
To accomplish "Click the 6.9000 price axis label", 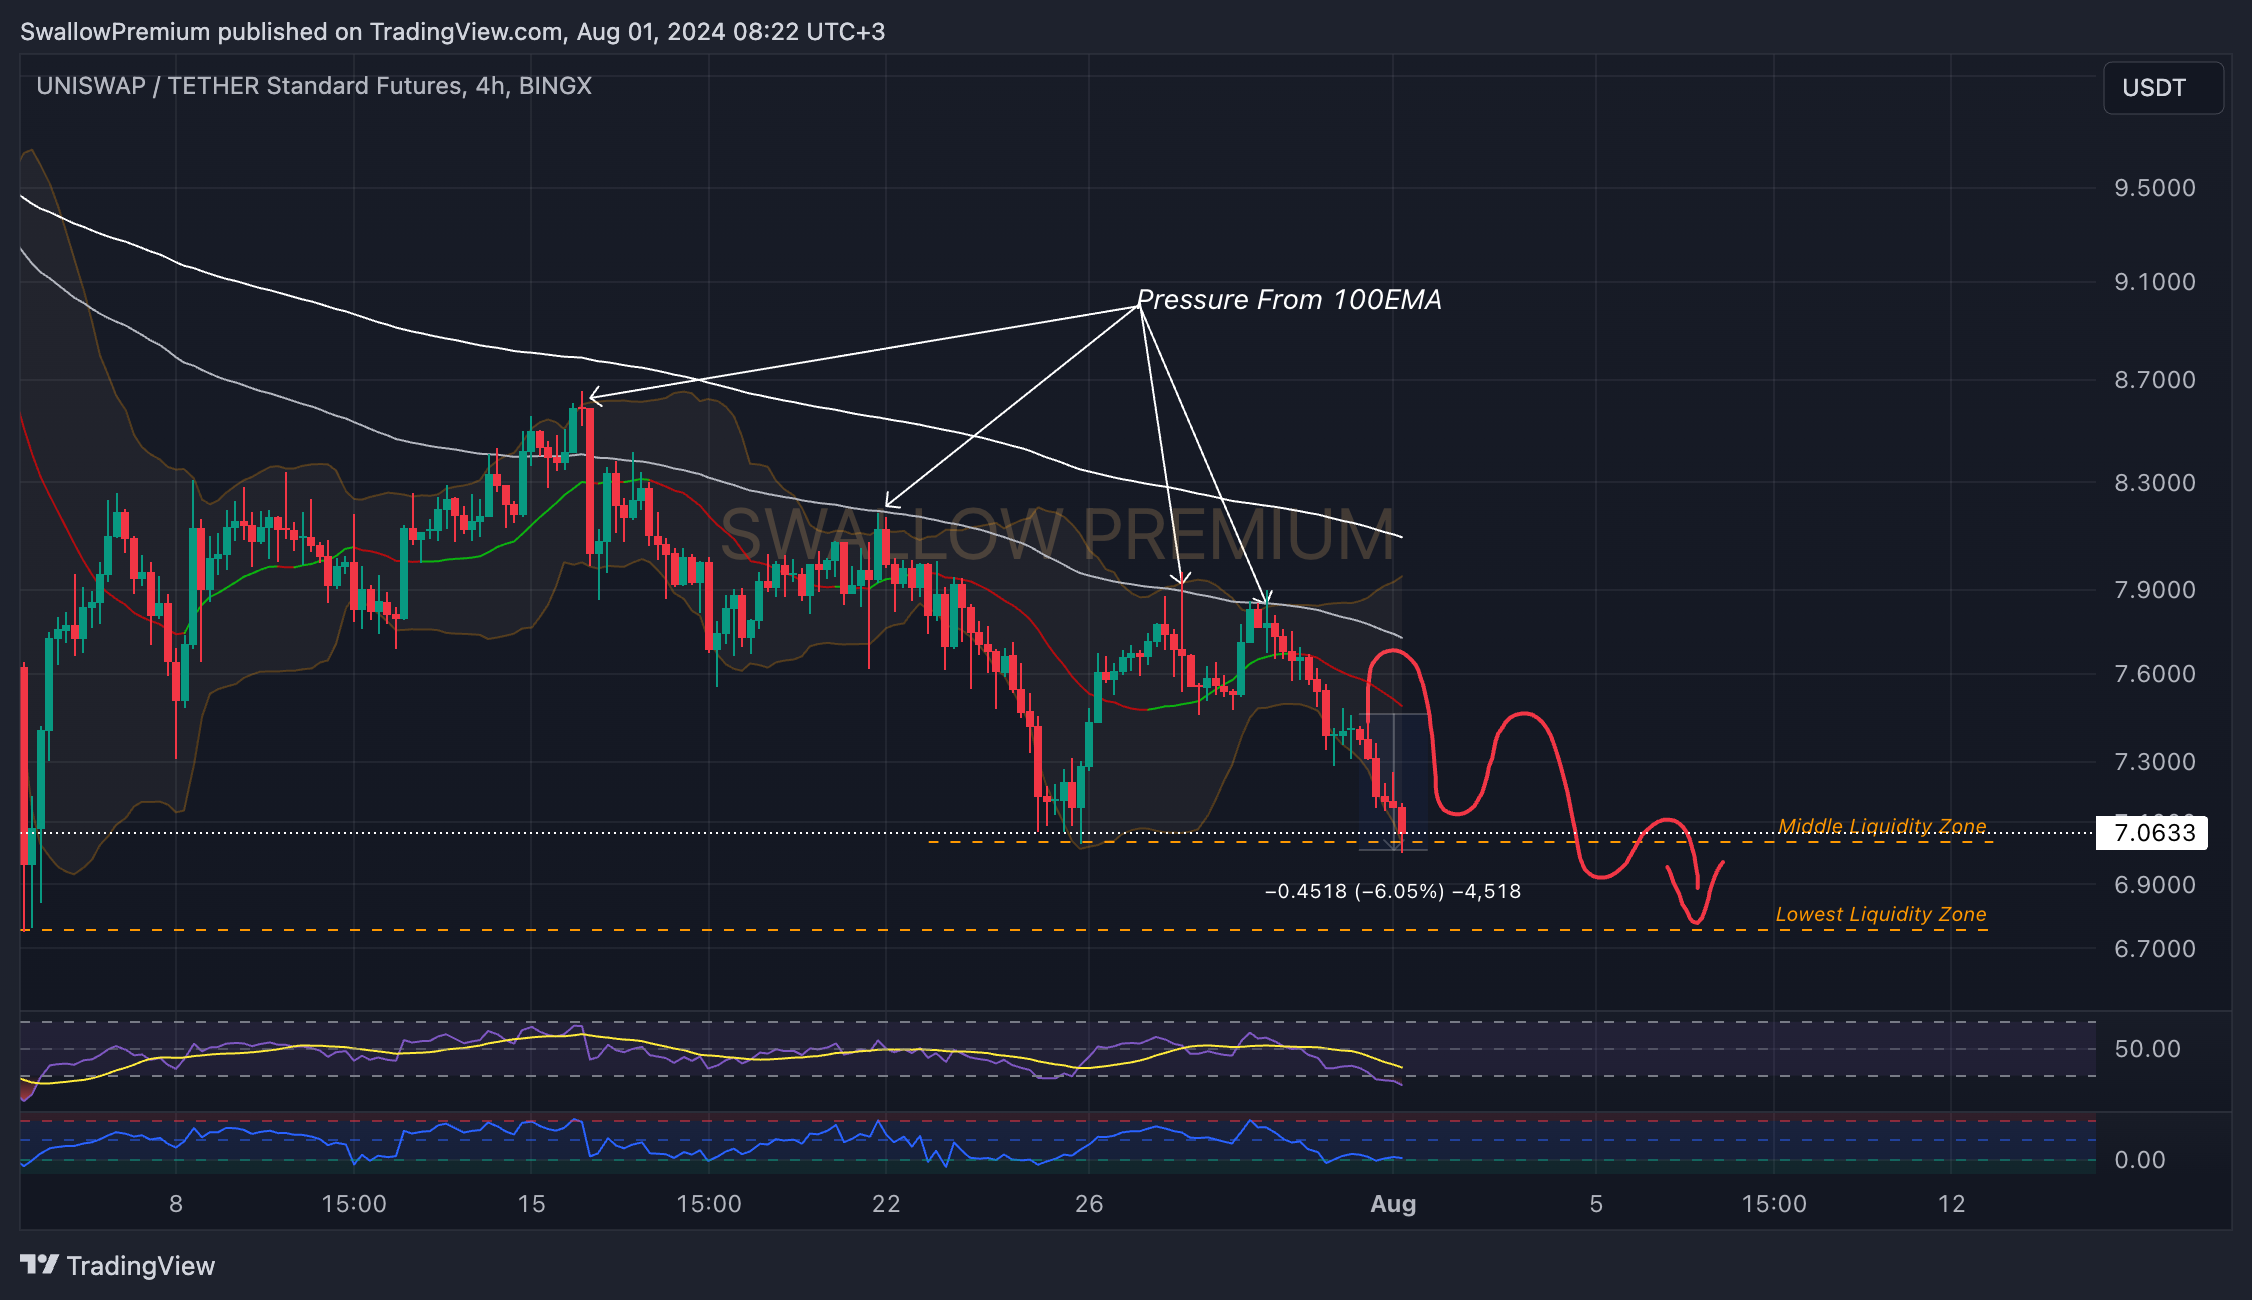I will [x=2155, y=885].
